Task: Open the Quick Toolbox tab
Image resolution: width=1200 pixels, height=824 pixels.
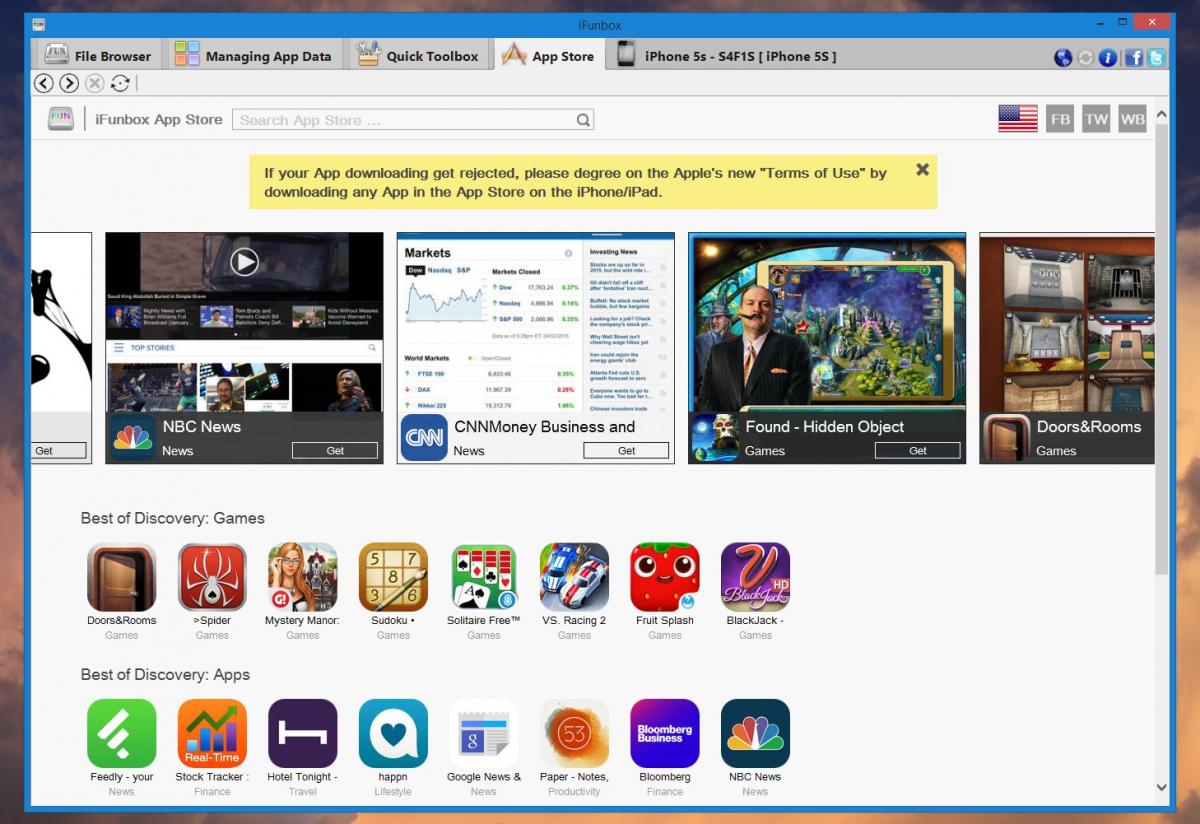Action: coord(418,55)
